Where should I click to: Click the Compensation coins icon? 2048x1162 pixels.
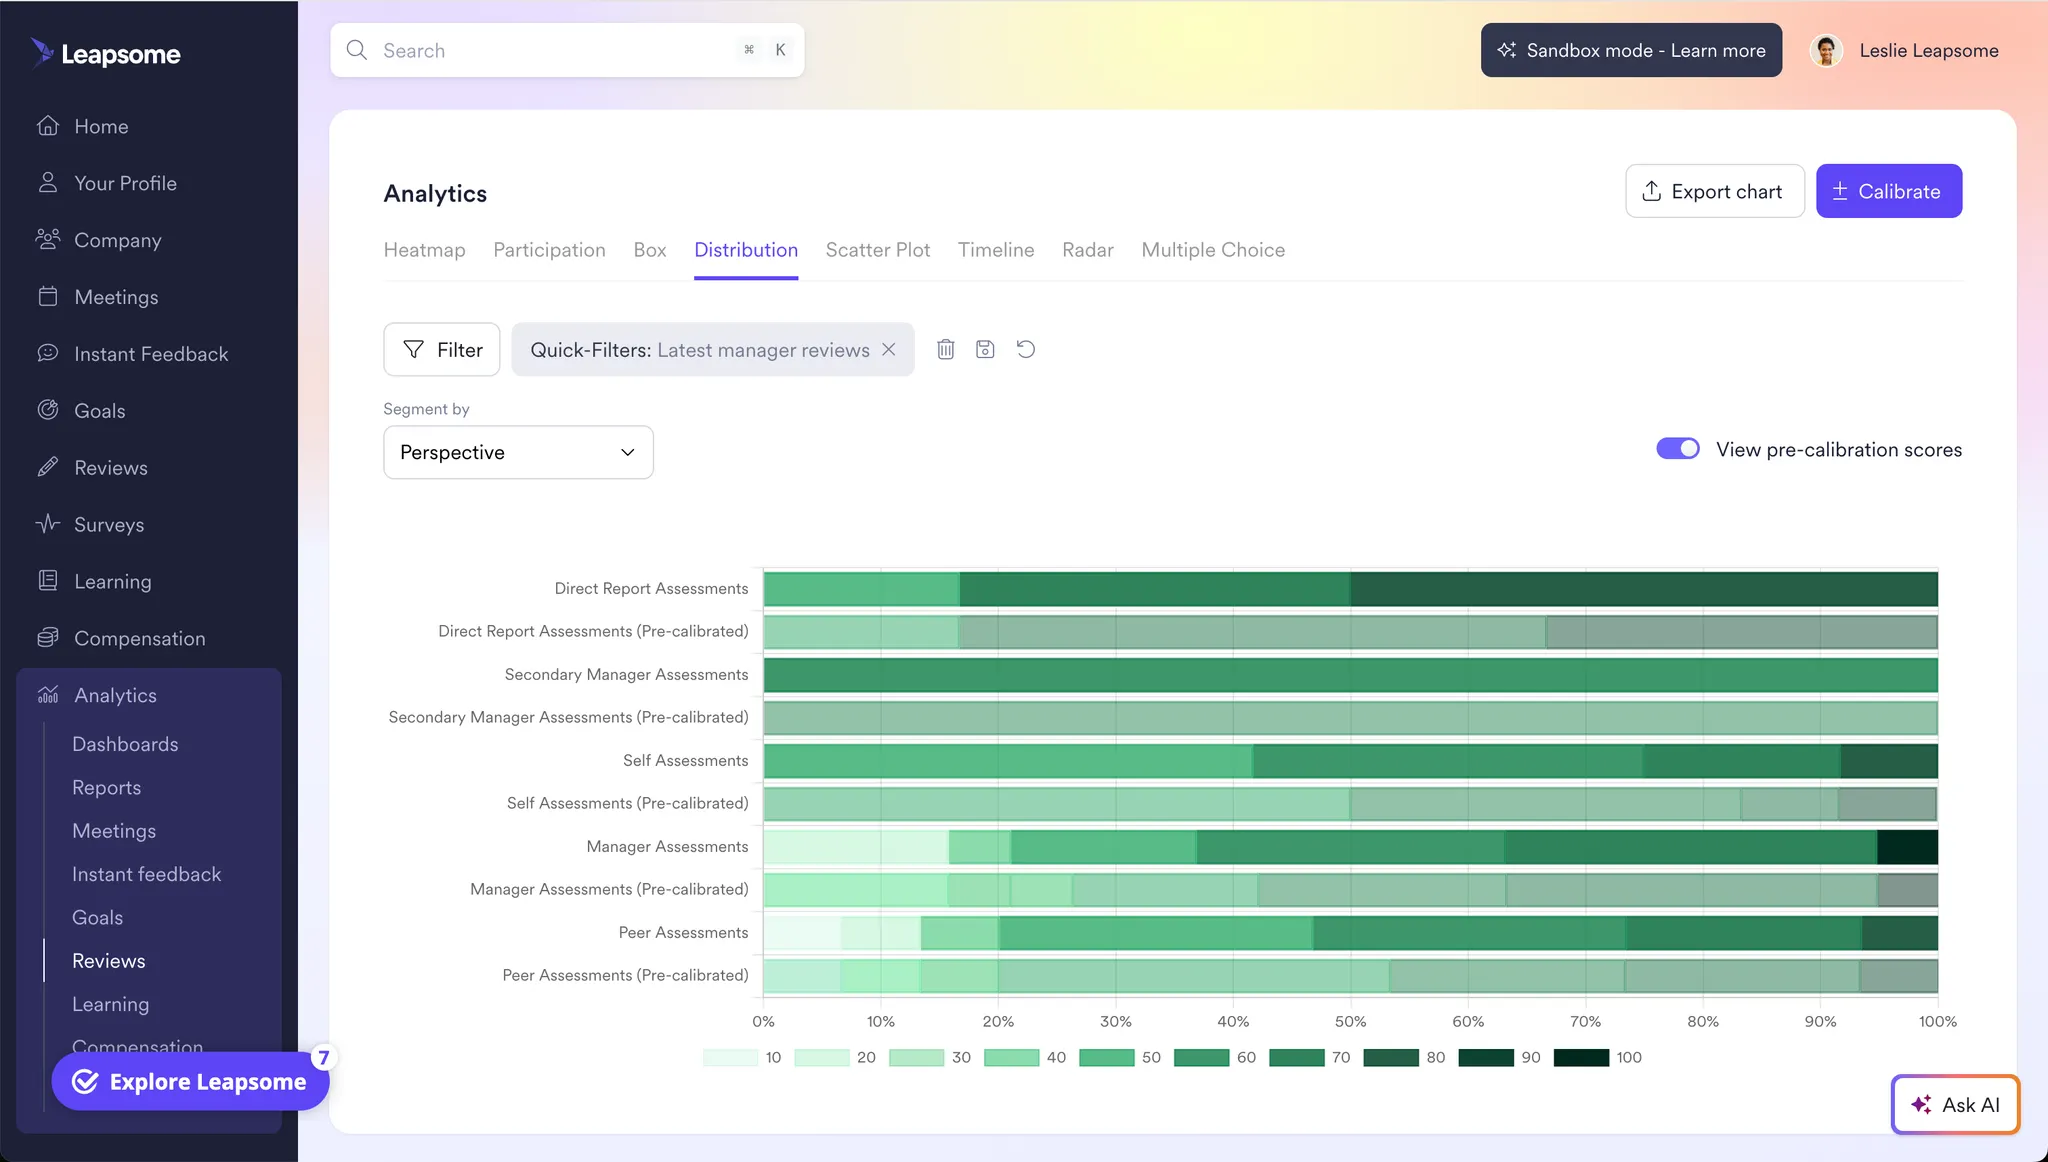pos(48,638)
